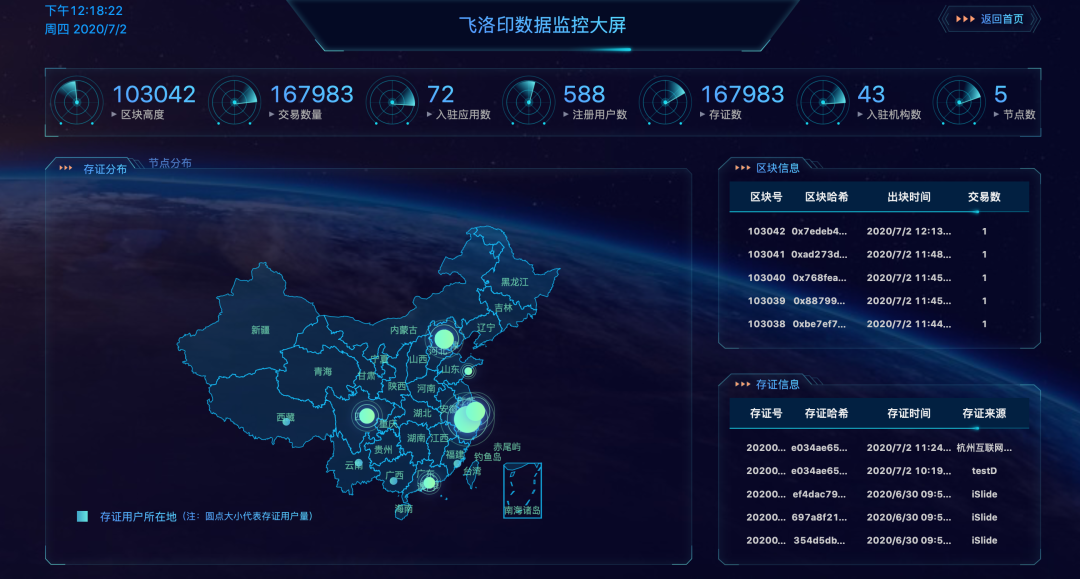Select the 入驻机构数 radar icon
Image resolution: width=1080 pixels, height=579 pixels.
click(823, 101)
